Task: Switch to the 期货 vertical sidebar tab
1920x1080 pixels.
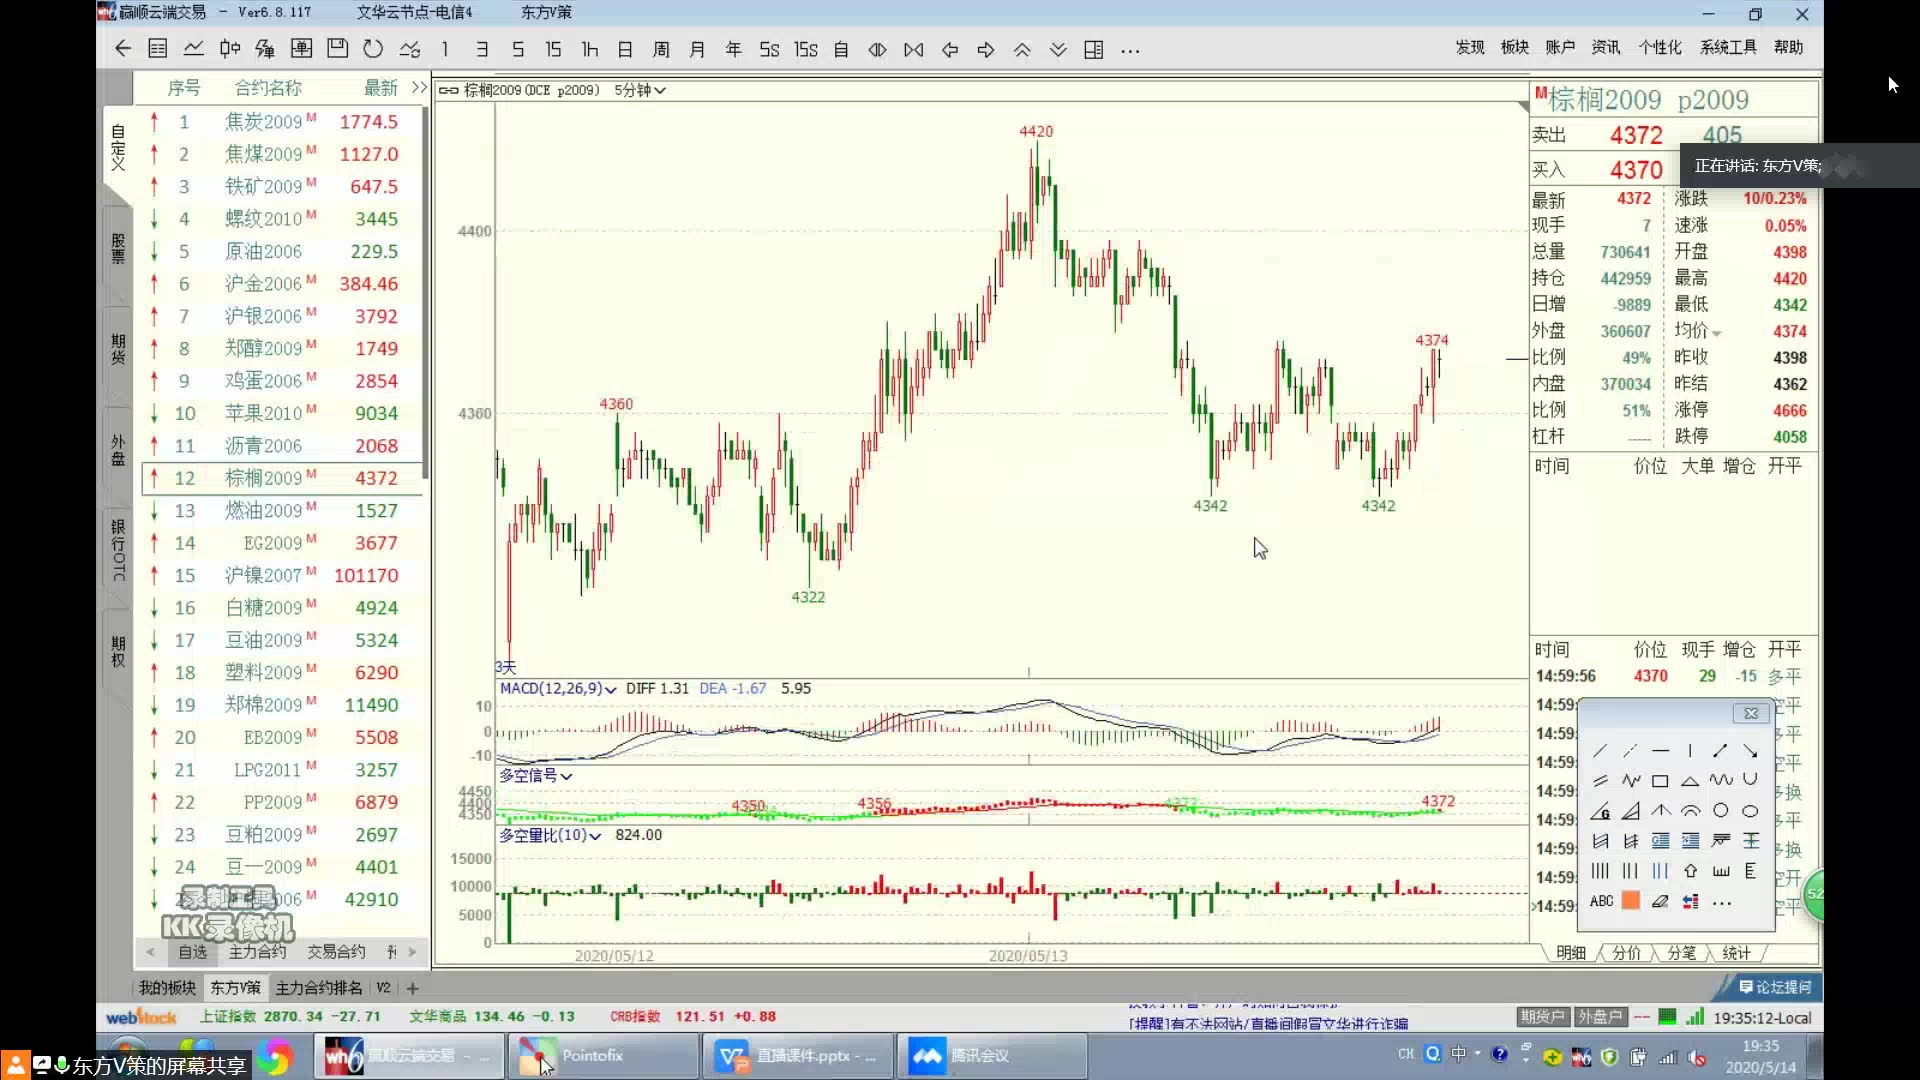Action: point(118,349)
